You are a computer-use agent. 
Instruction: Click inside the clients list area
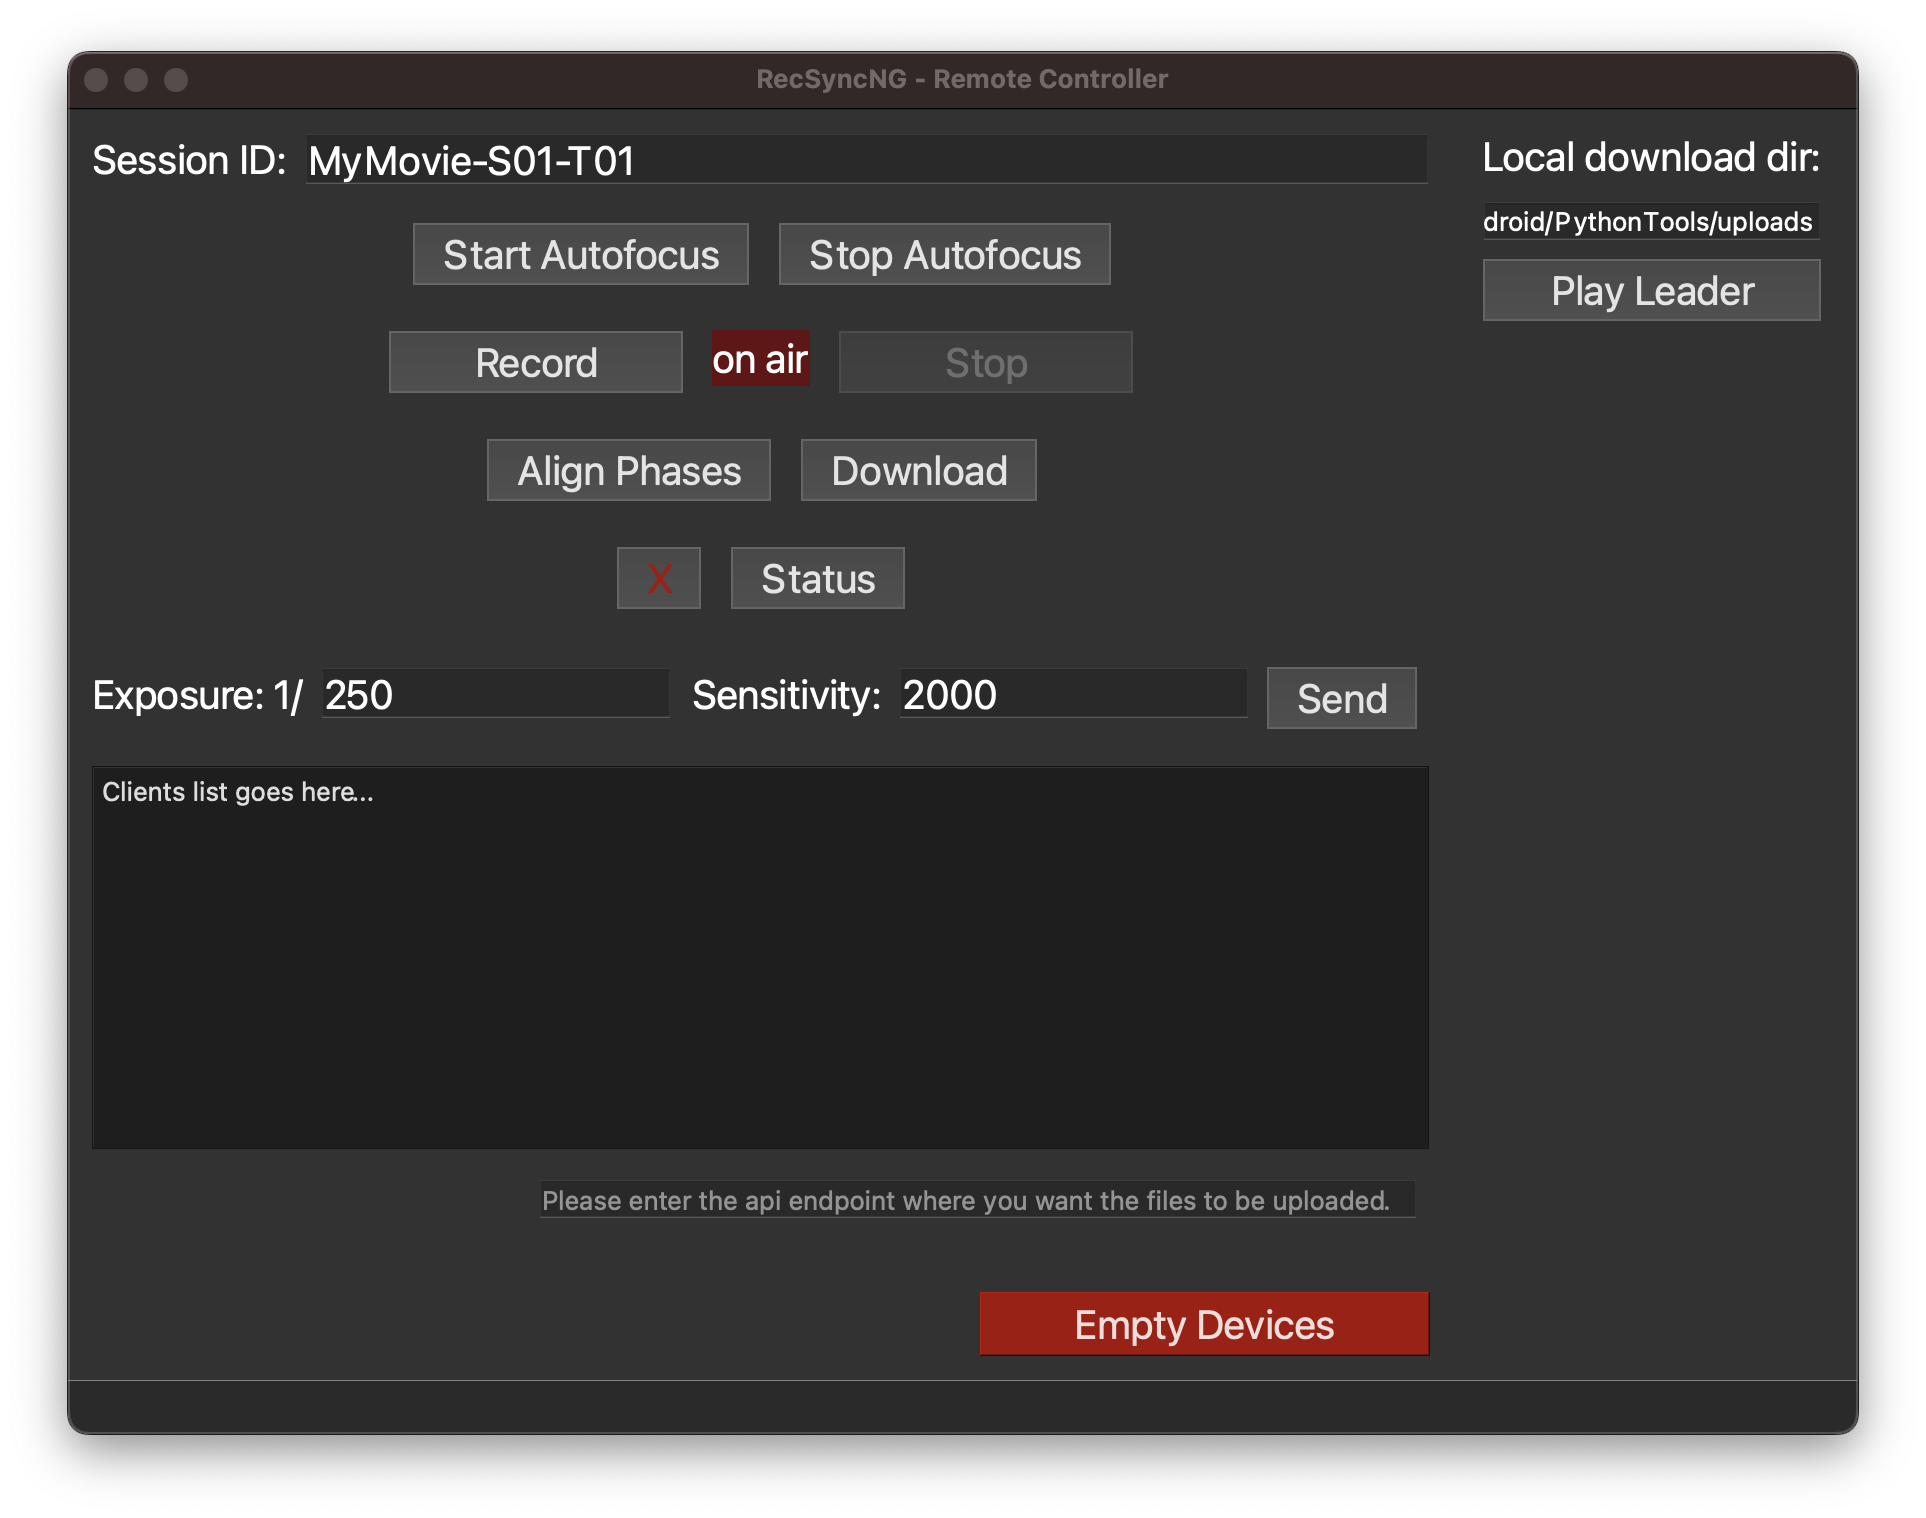[760, 957]
